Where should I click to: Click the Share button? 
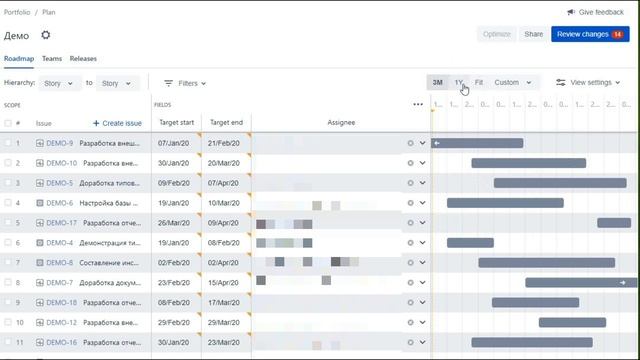point(533,34)
